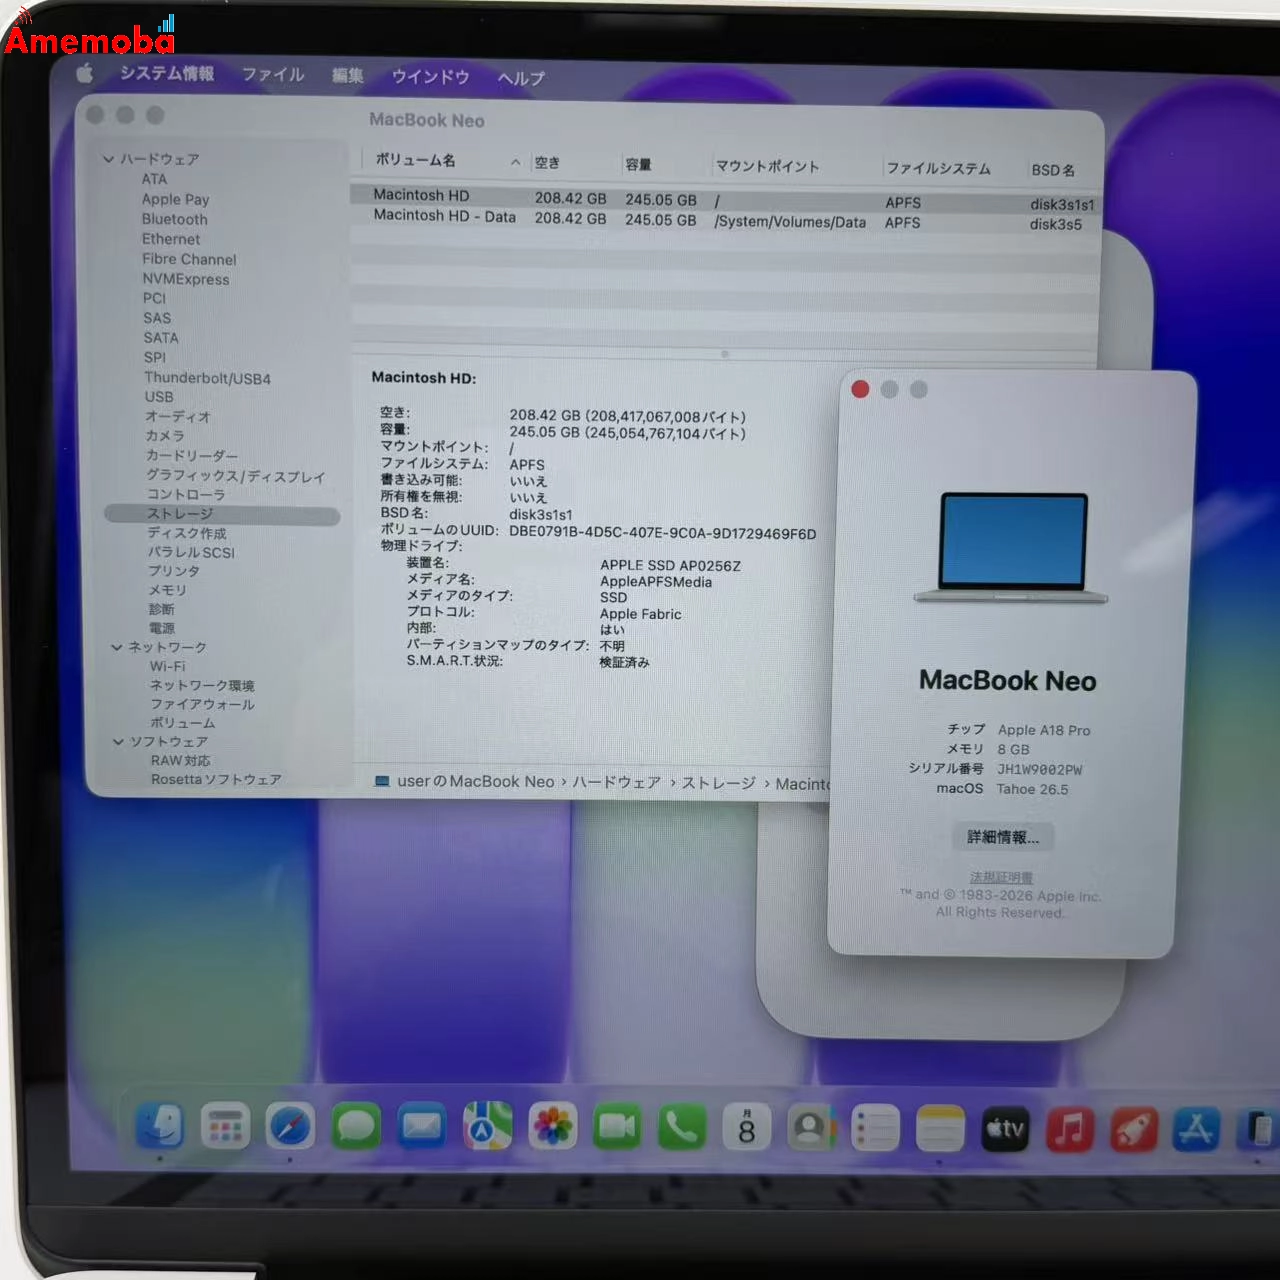Sort by the マウントポイント column header
Image resolution: width=1280 pixels, height=1280 pixels.
pos(767,166)
